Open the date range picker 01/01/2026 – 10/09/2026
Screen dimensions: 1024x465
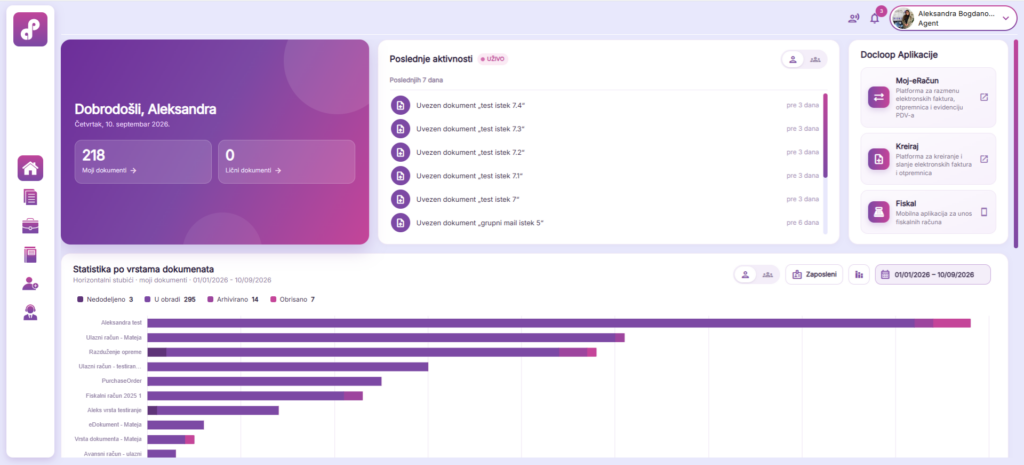[933, 275]
